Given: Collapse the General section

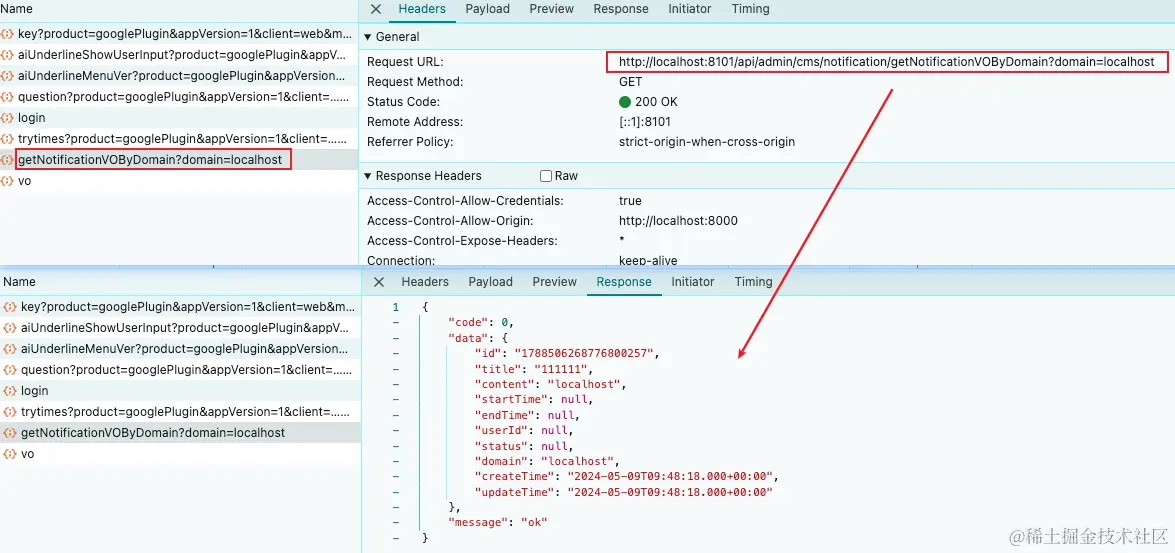Looking at the screenshot, I should (x=368, y=37).
